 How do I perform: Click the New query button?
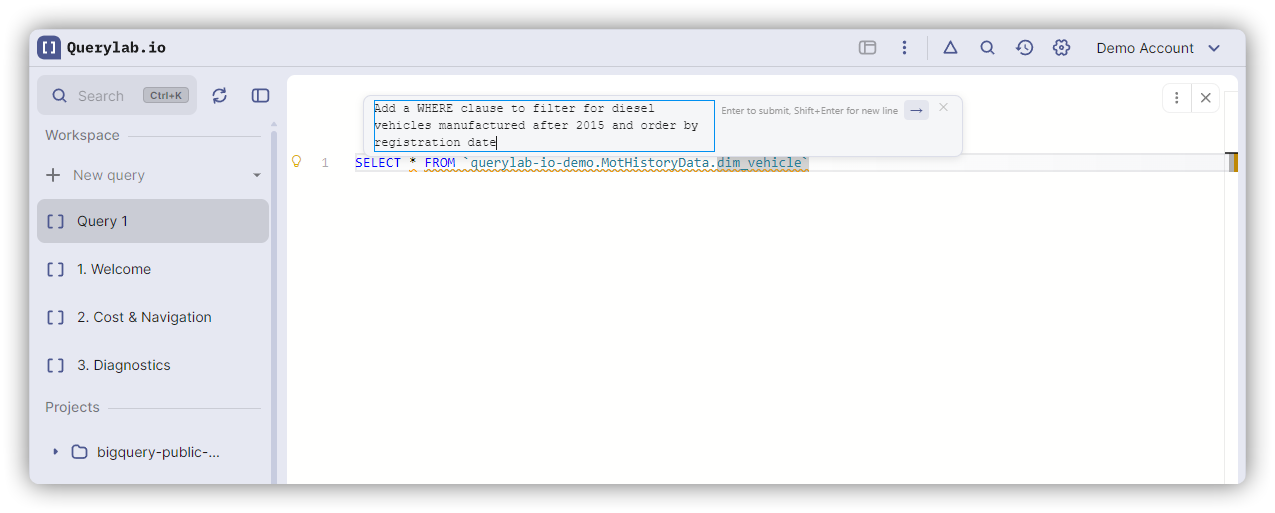(108, 175)
